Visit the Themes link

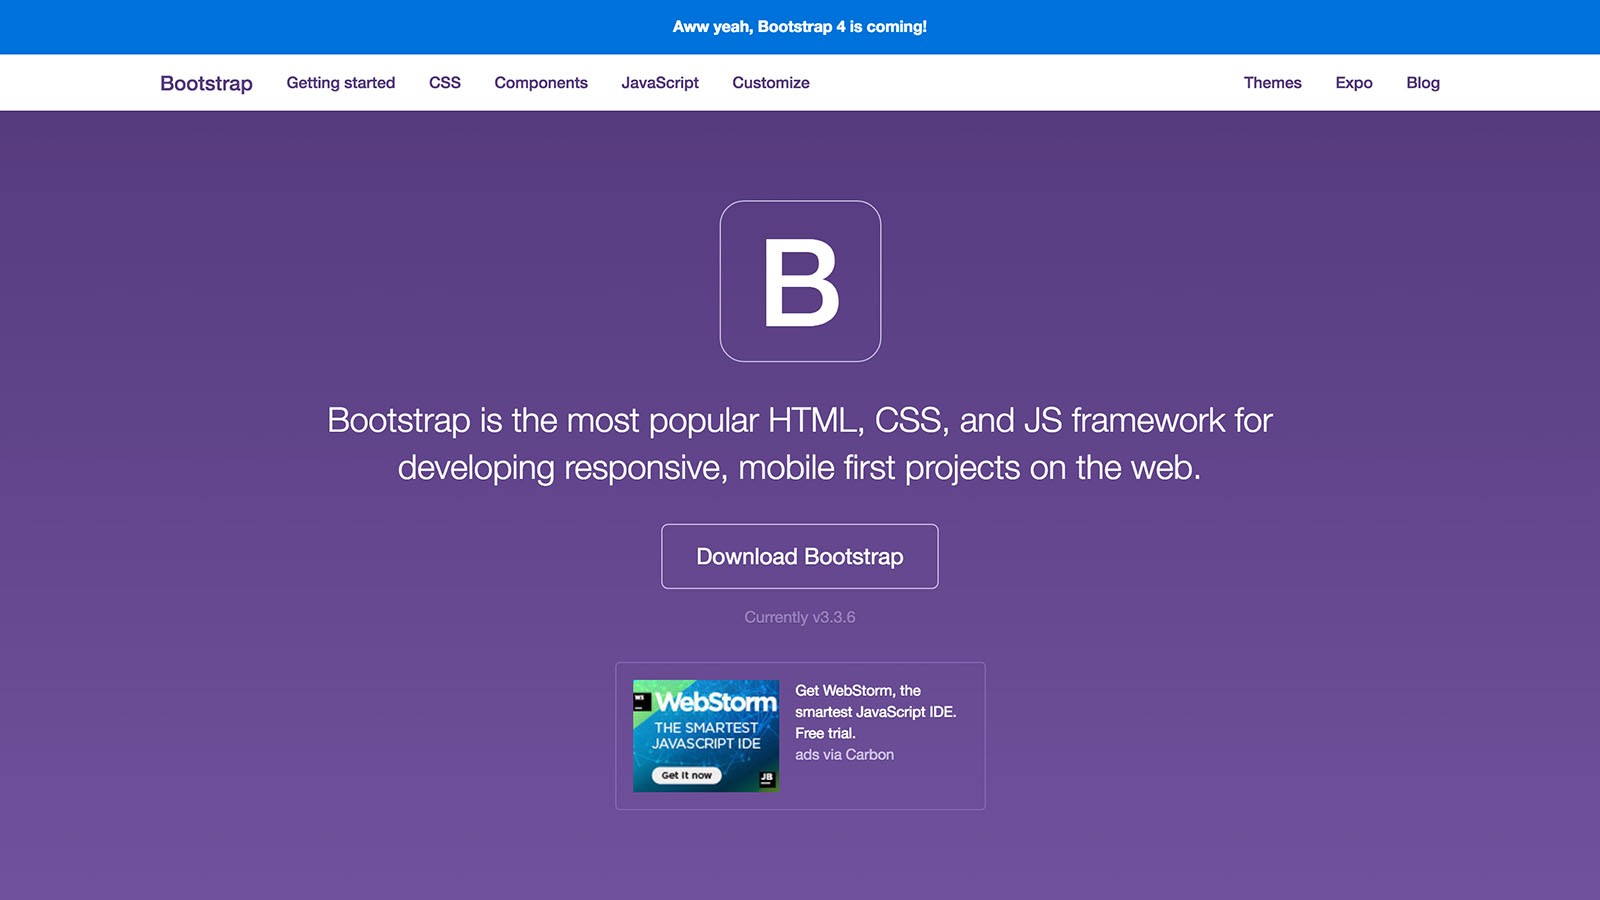point(1272,83)
